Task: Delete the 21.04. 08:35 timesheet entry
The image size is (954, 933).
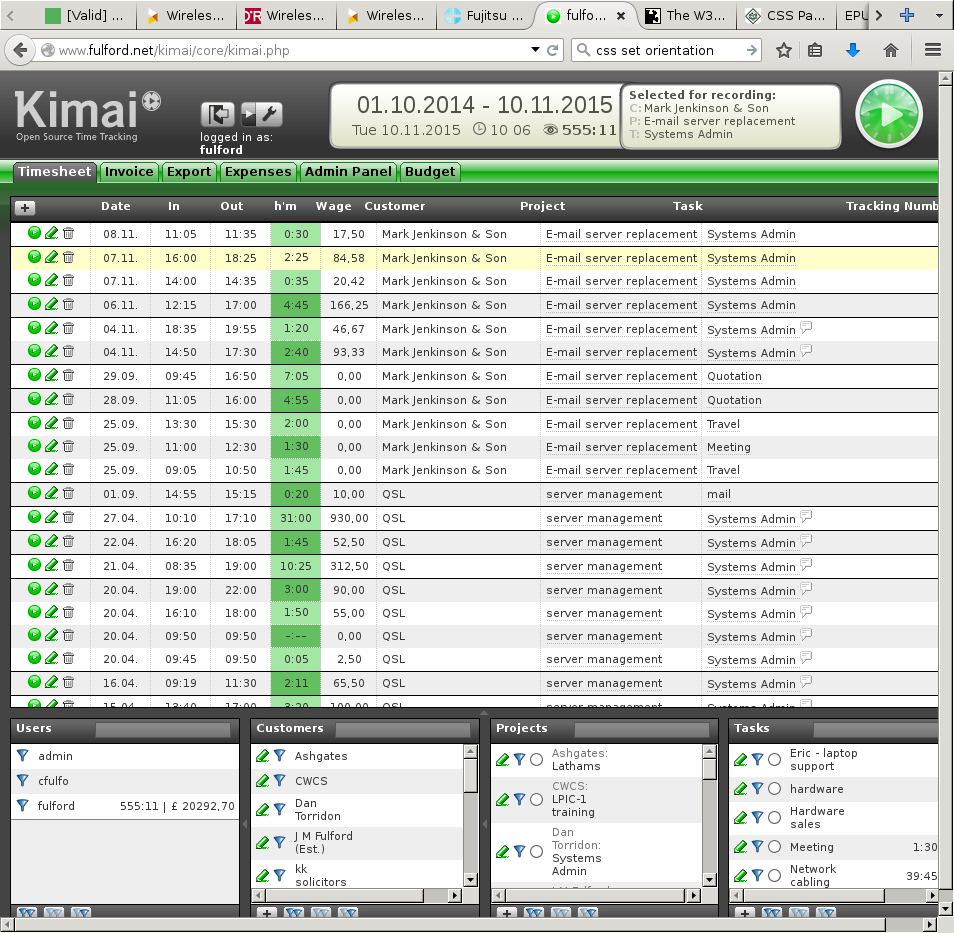Action: click(x=69, y=565)
